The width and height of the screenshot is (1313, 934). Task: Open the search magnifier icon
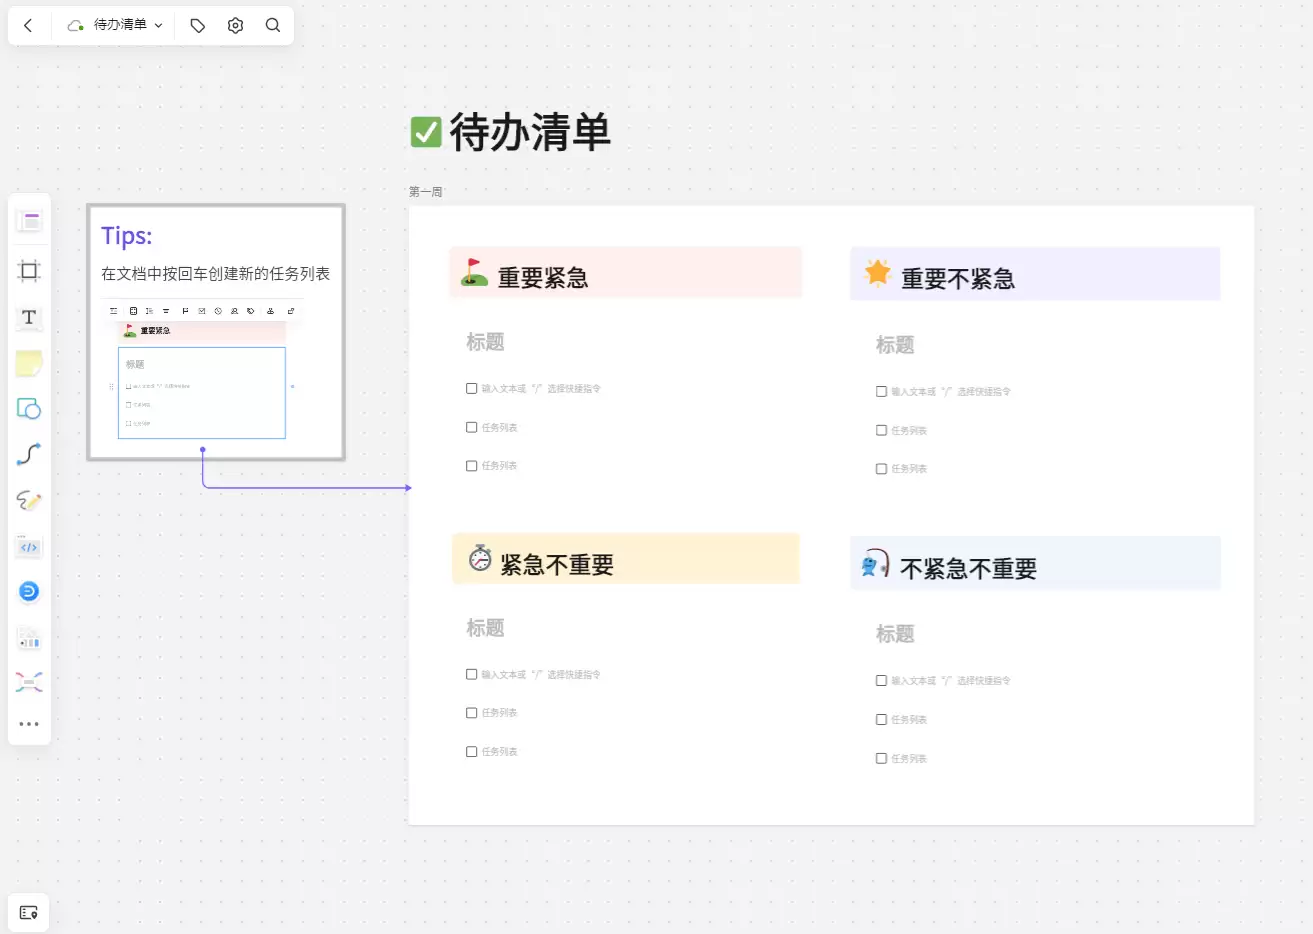click(x=273, y=25)
